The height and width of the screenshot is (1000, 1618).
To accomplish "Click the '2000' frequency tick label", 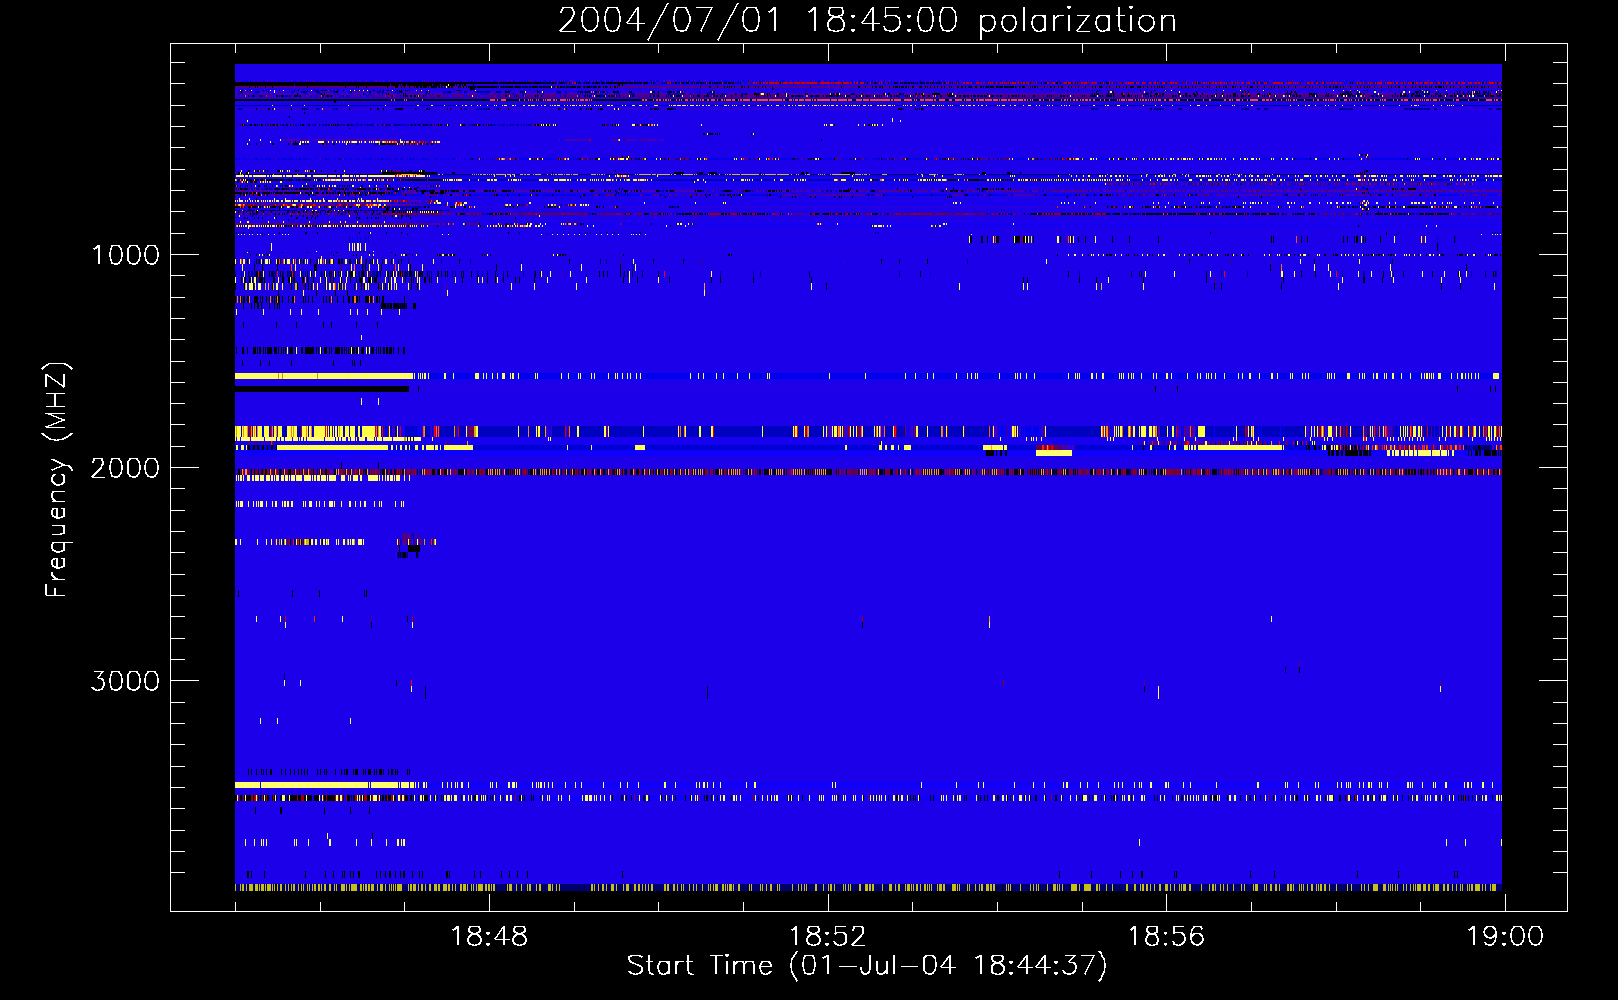I will click(x=125, y=468).
